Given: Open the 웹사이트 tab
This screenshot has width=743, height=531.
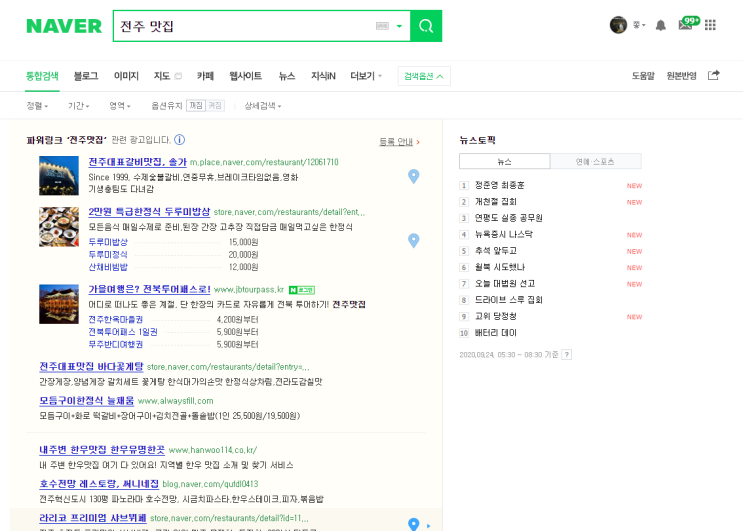Looking at the screenshot, I should point(245,76).
